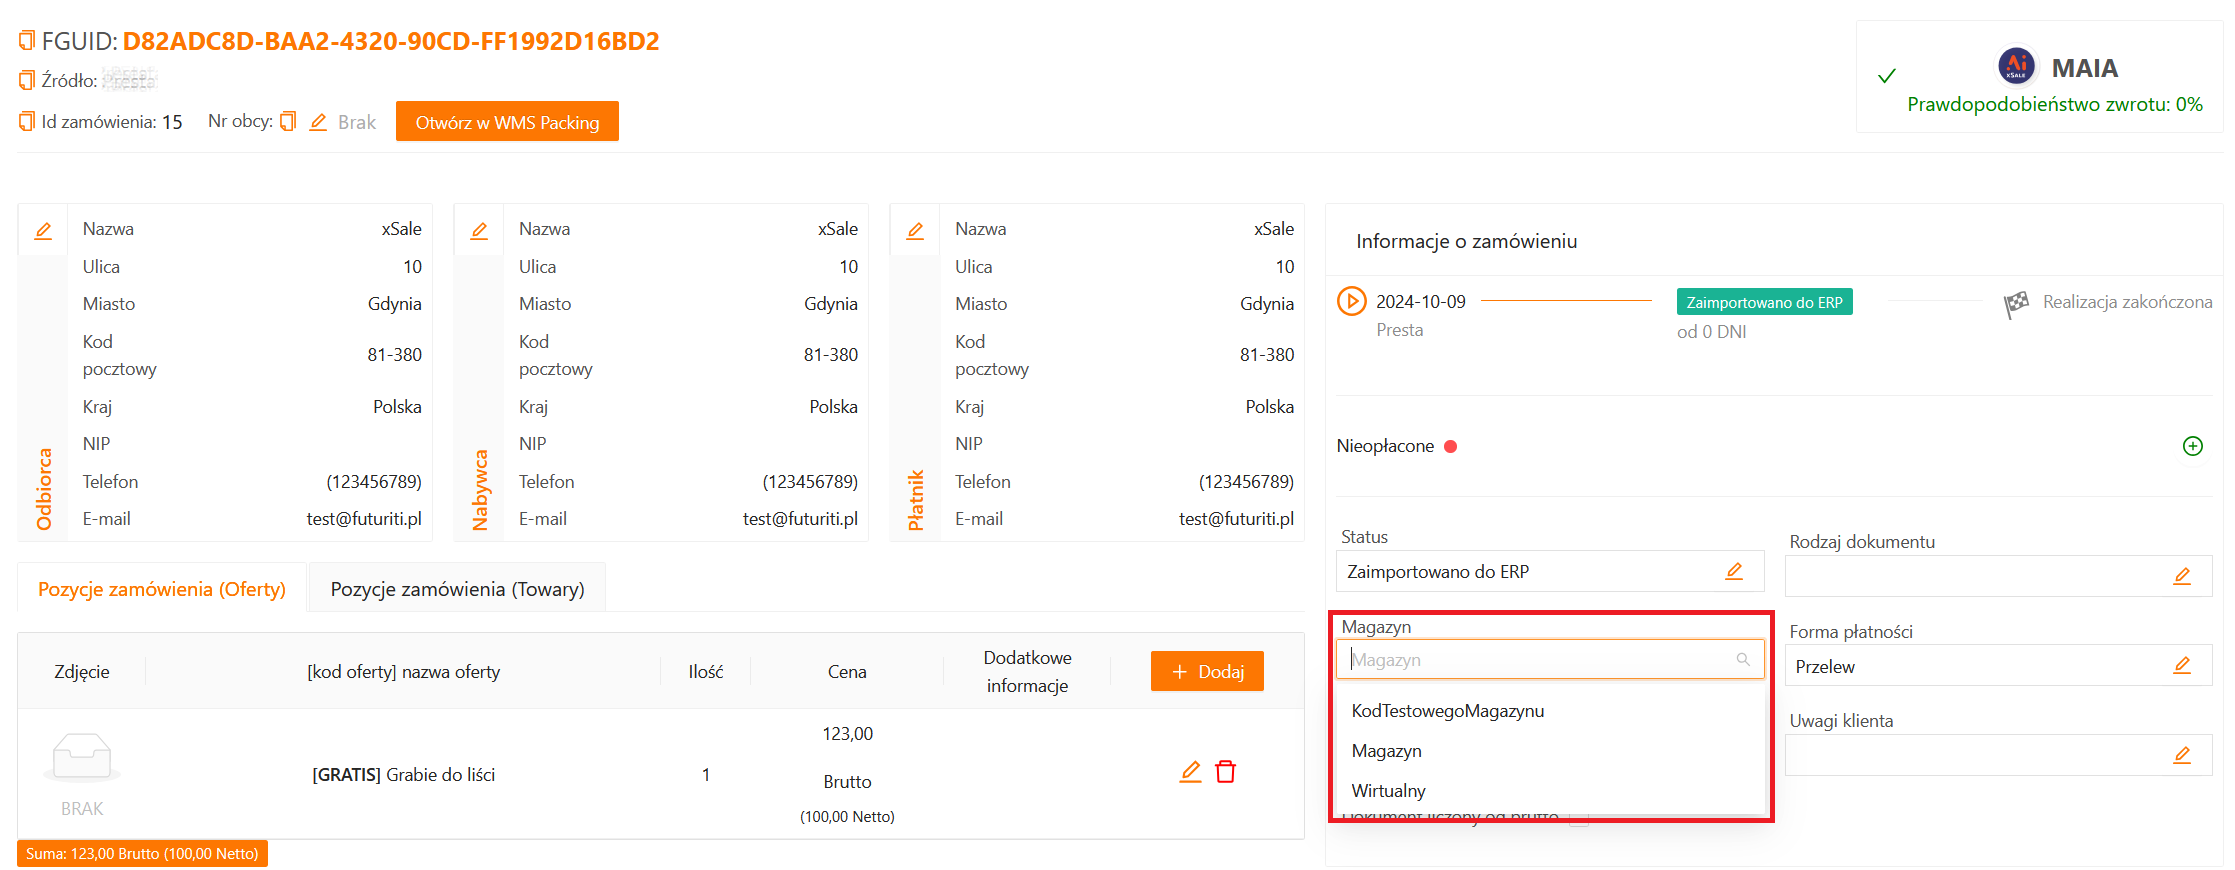
Task: Choose the Wirtualny warehouse option
Action: click(1388, 791)
